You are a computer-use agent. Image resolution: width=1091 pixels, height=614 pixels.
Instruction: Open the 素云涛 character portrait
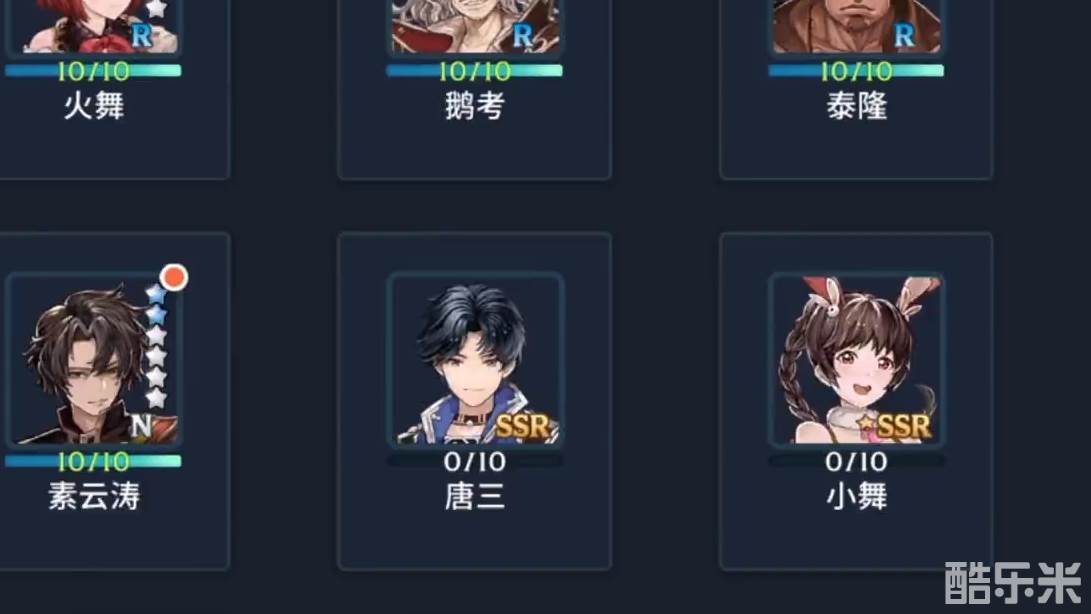tap(93, 359)
